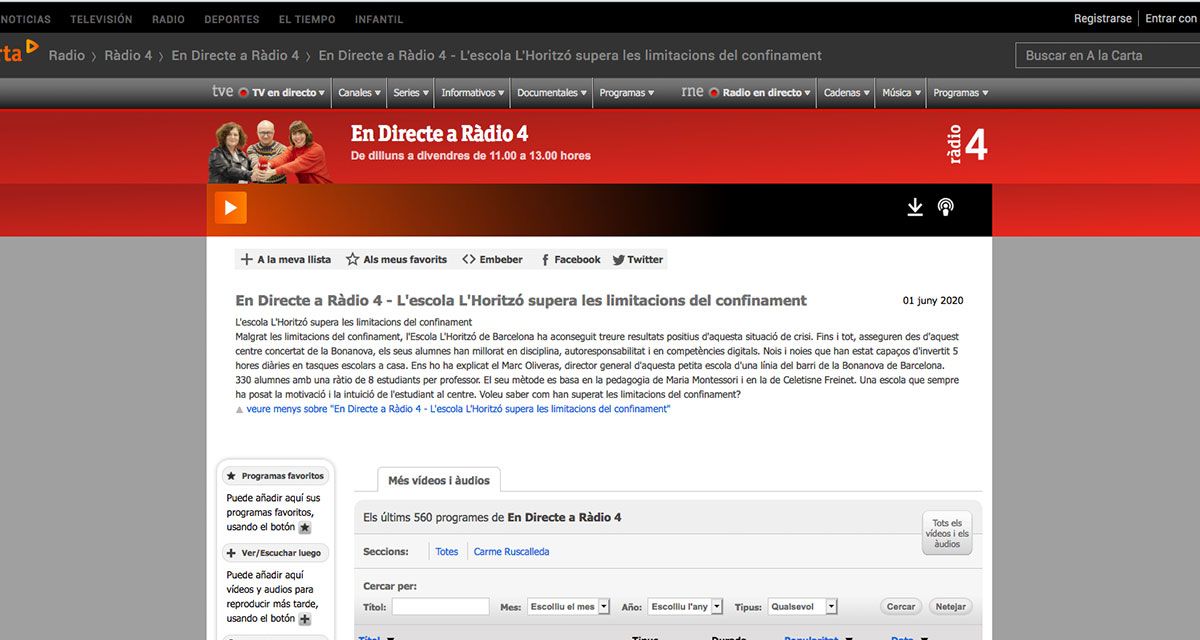Go to Televisión in top bar

click(101, 19)
